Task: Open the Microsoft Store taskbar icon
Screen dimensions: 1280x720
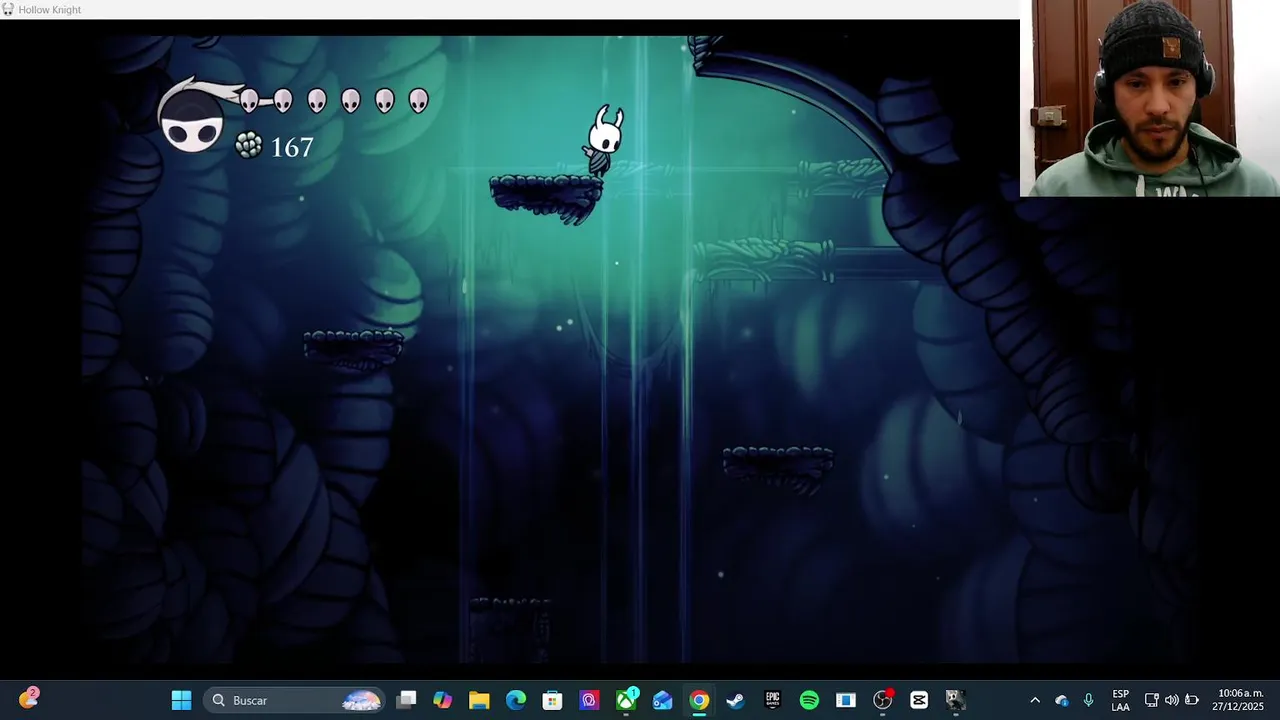Action: [x=552, y=700]
